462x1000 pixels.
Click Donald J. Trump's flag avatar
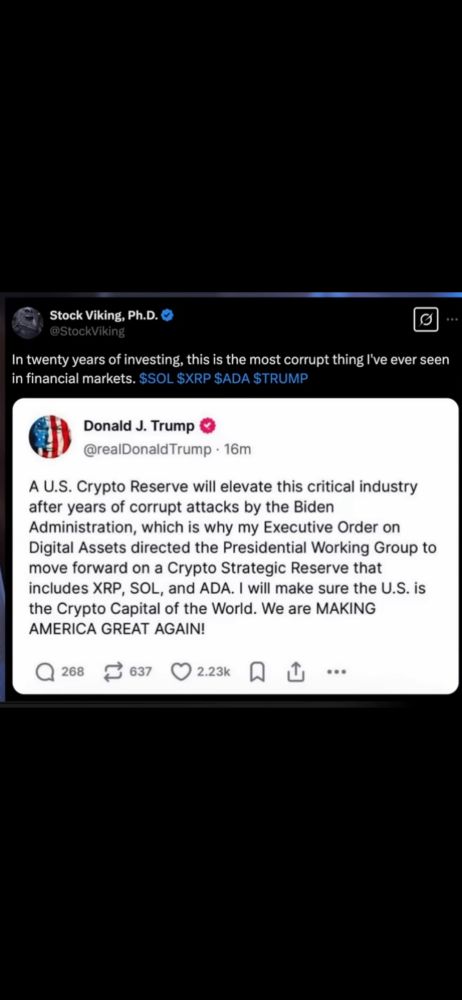pyautogui.click(x=50, y=437)
